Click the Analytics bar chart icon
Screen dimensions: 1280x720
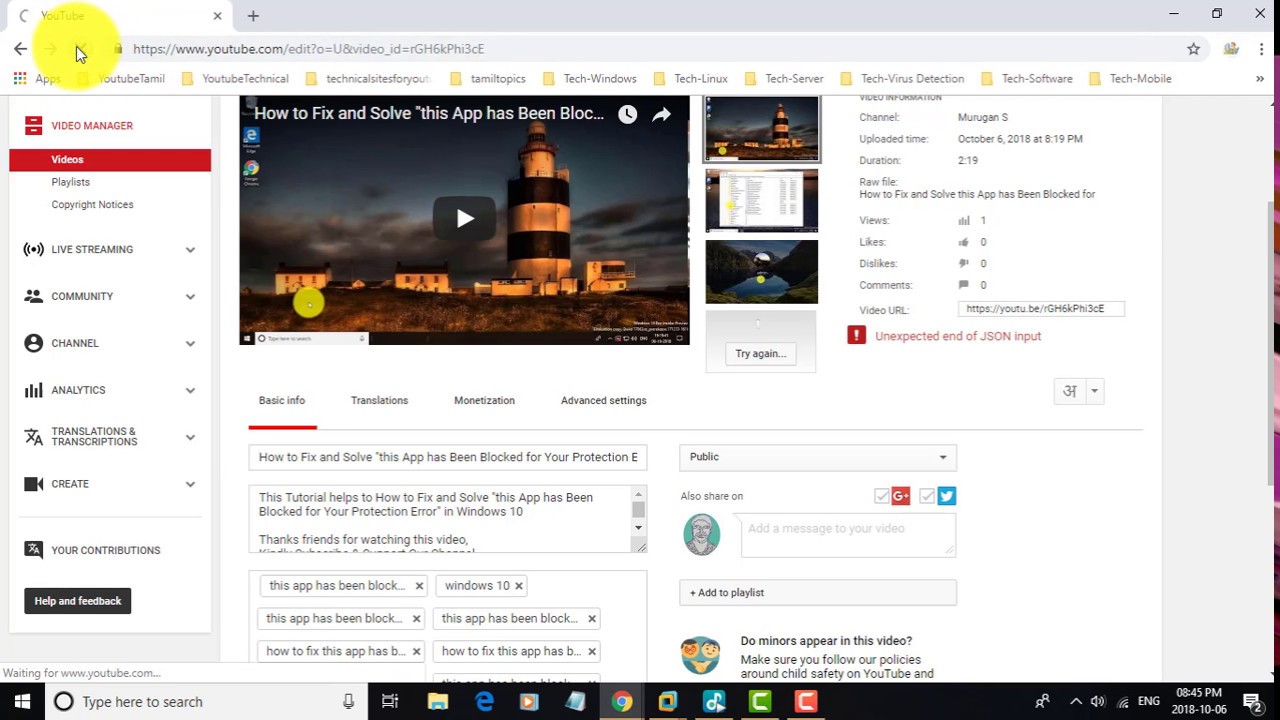click(34, 390)
